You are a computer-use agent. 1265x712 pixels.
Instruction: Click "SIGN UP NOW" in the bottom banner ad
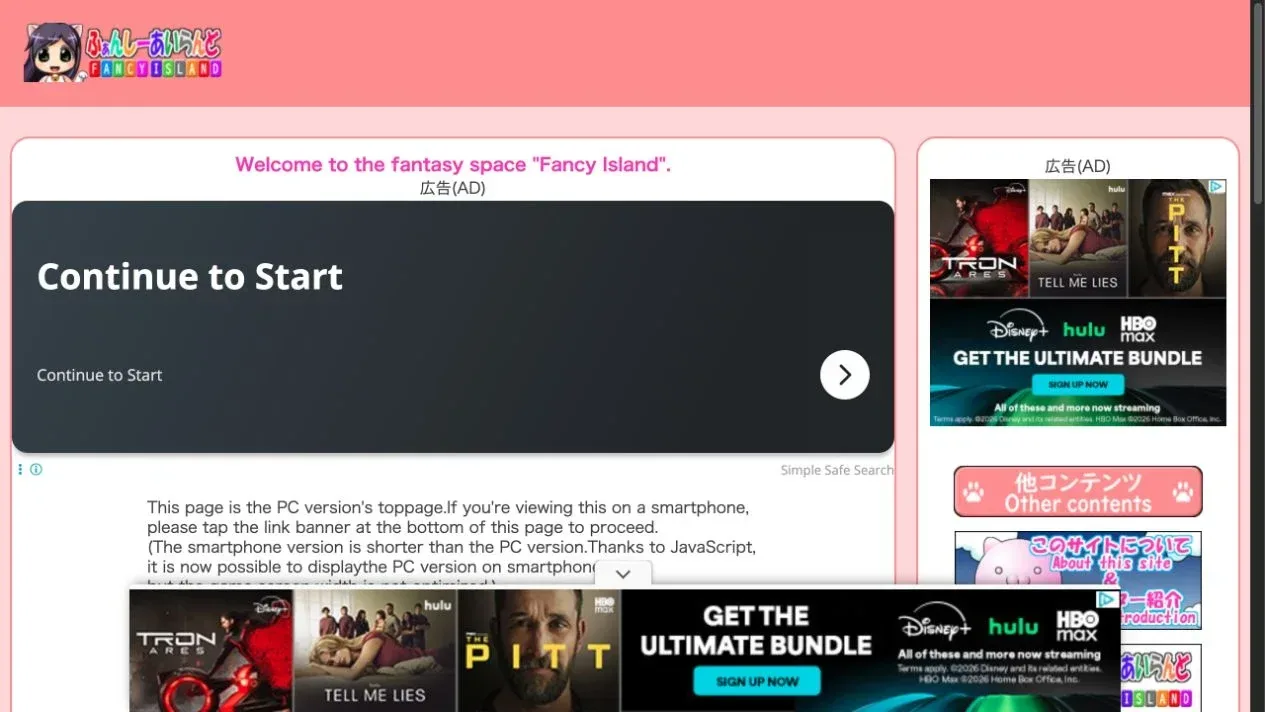pyautogui.click(x=757, y=681)
